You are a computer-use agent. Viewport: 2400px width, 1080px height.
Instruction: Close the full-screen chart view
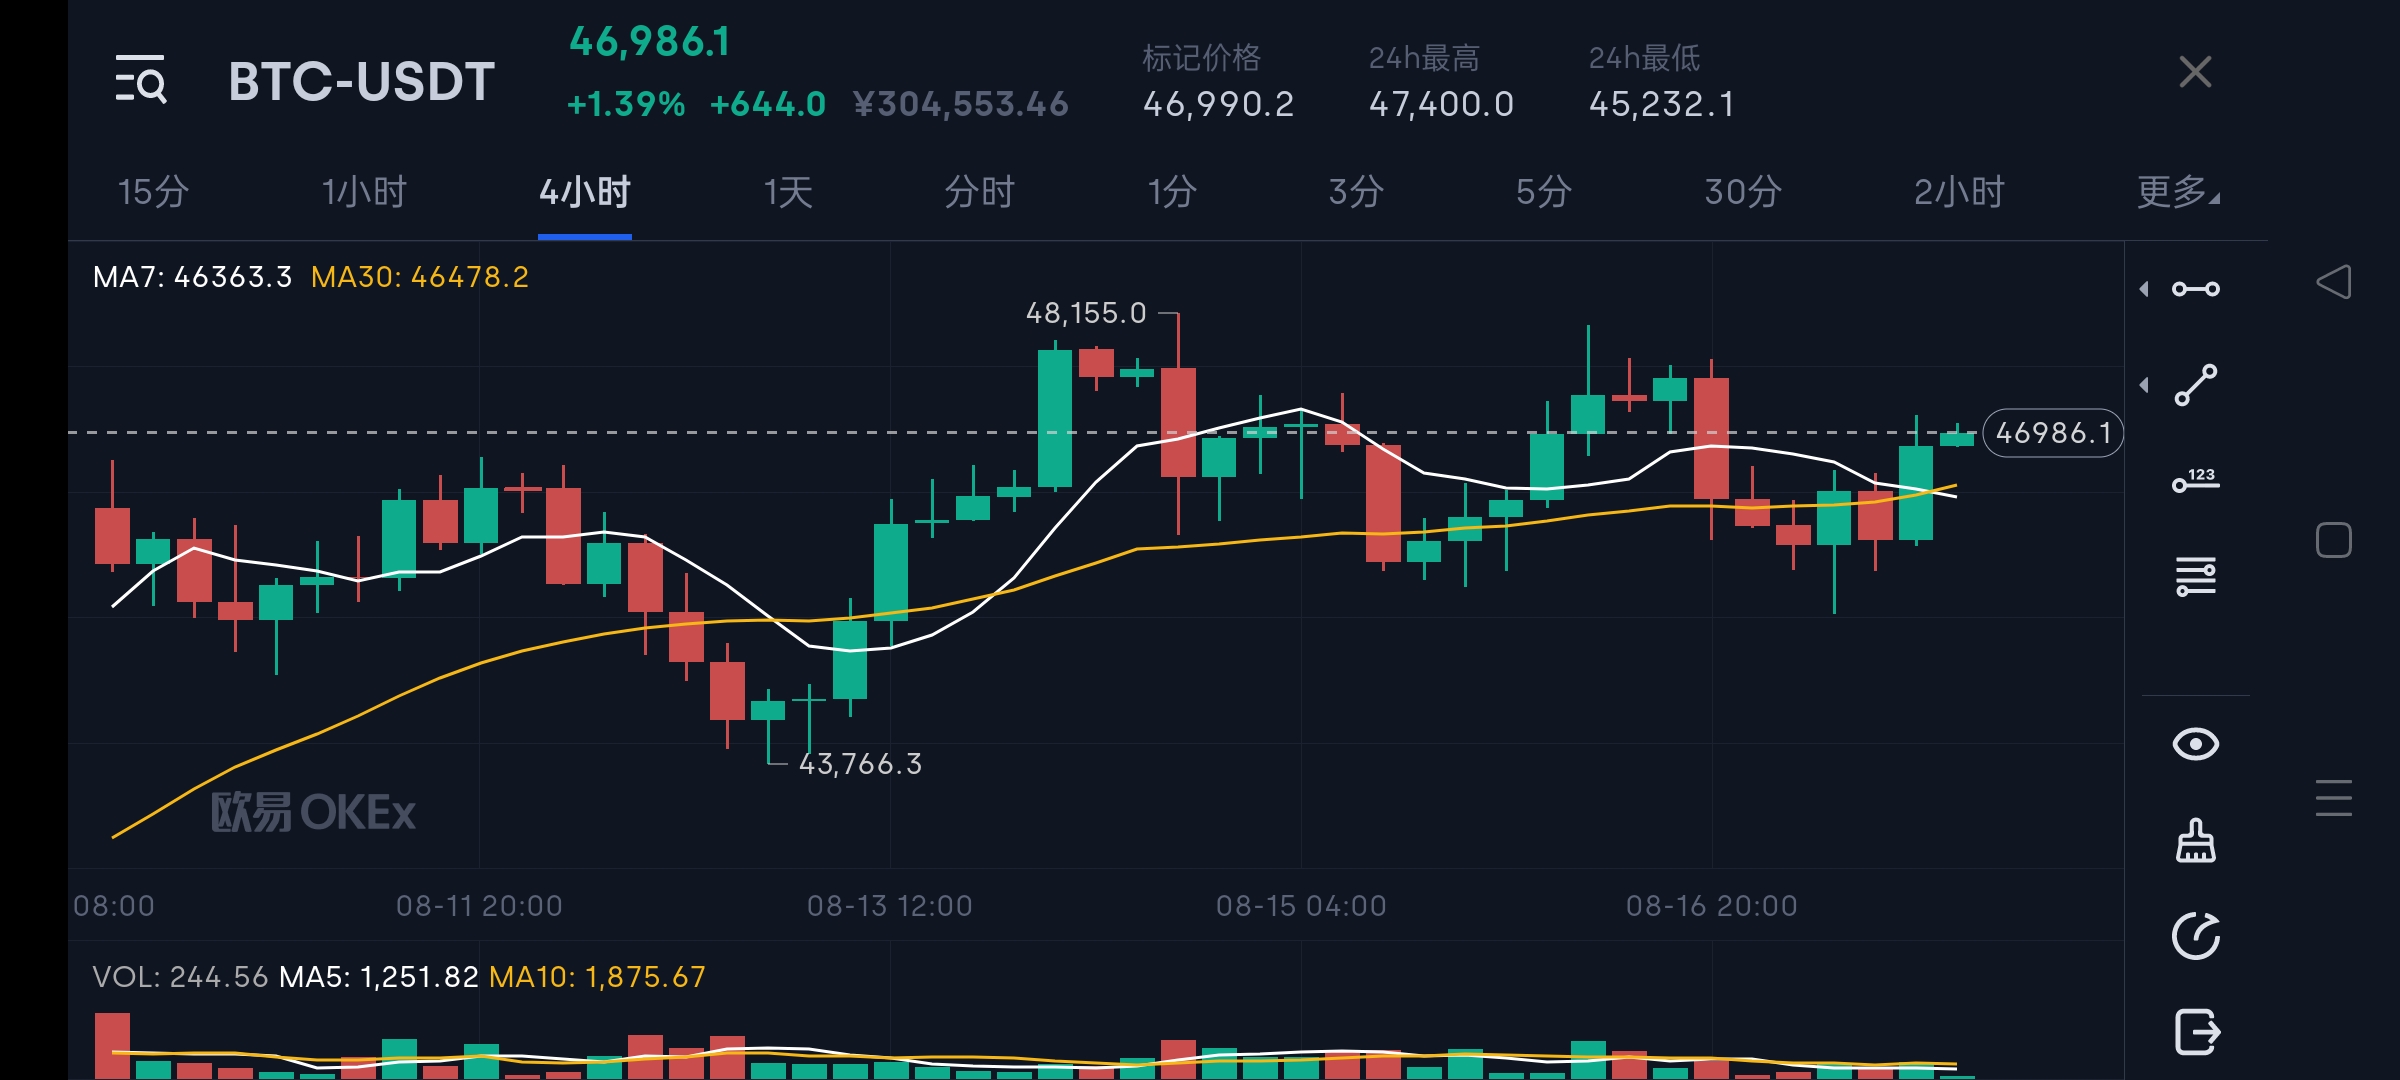coord(2195,72)
